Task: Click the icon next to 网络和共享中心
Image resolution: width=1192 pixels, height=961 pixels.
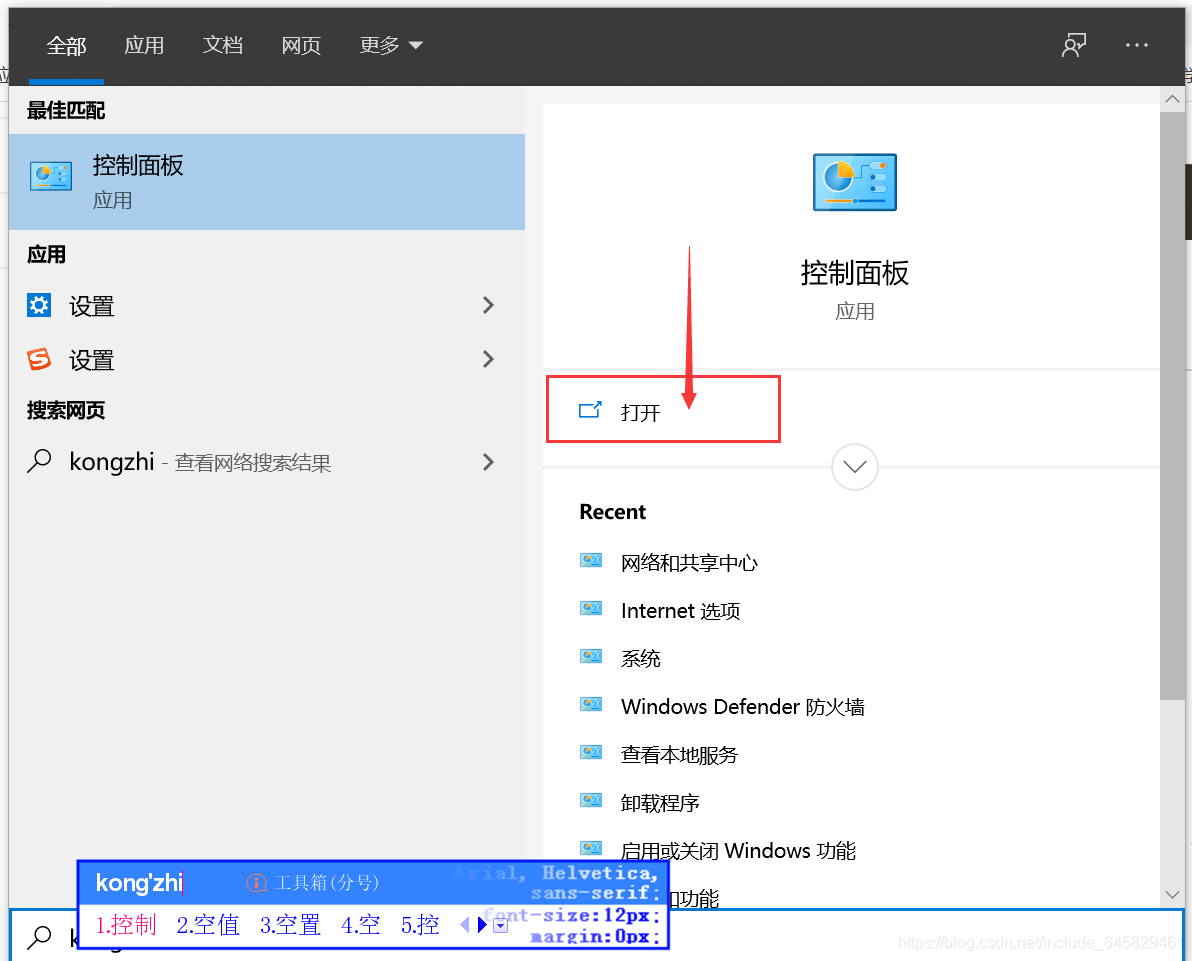Action: click(591, 560)
